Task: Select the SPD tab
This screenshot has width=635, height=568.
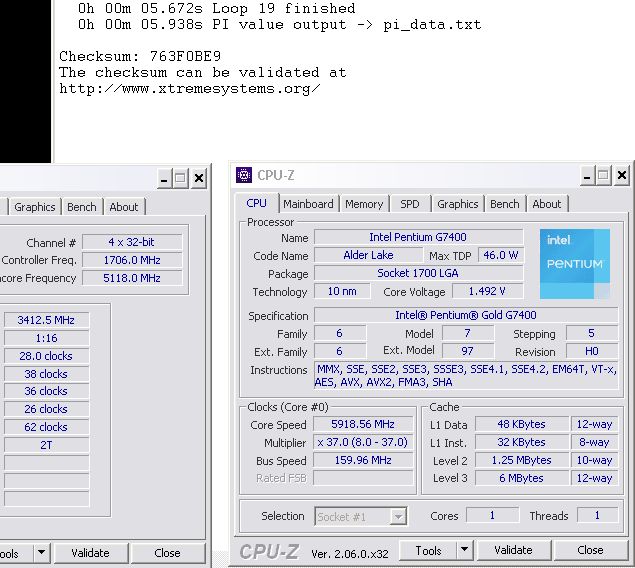Action: (410, 204)
